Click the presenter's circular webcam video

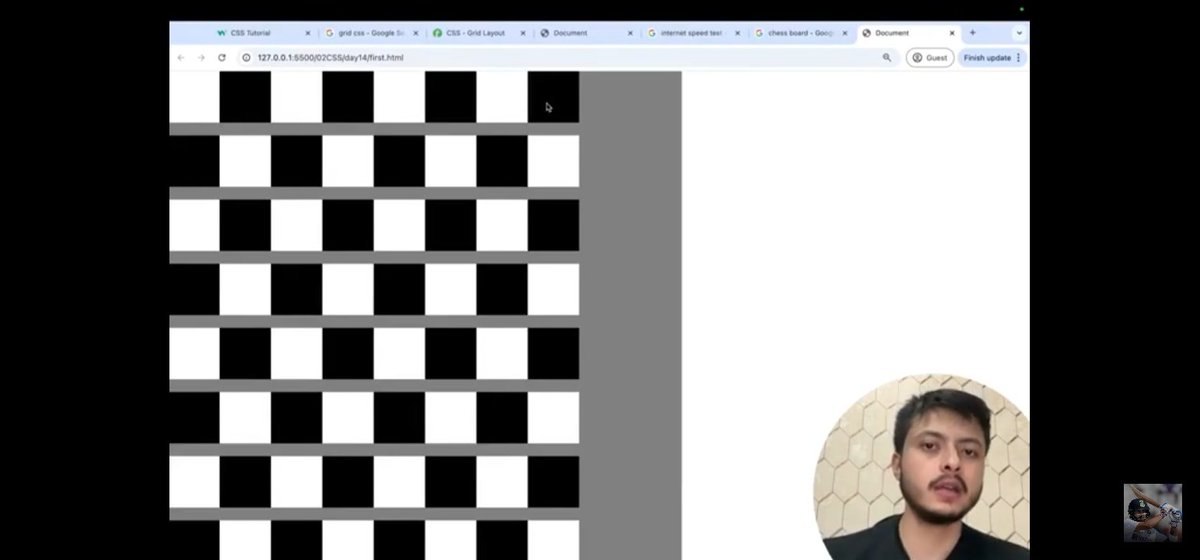(922, 467)
